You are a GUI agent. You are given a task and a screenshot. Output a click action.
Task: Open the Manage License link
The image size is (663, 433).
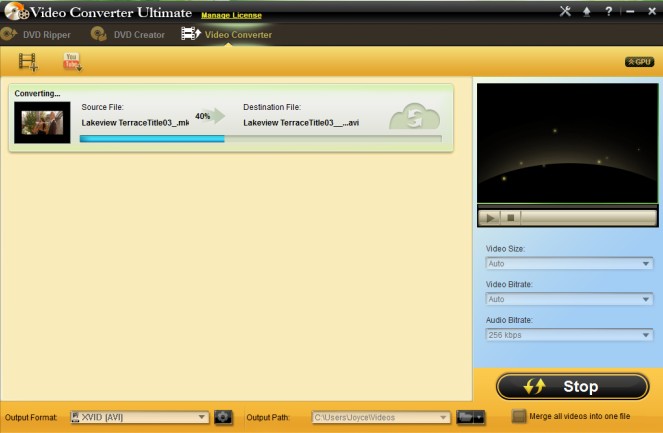(x=231, y=15)
